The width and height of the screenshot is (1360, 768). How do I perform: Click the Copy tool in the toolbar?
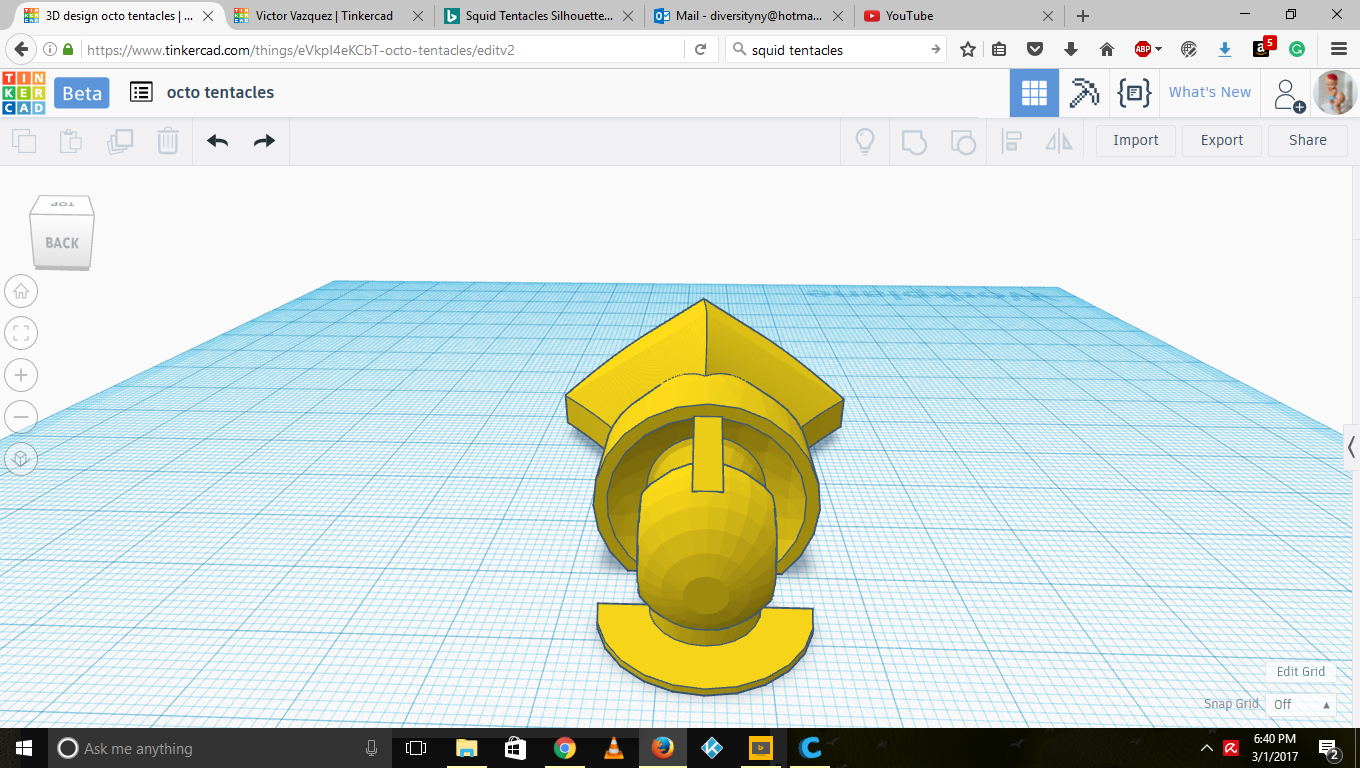click(x=23, y=141)
